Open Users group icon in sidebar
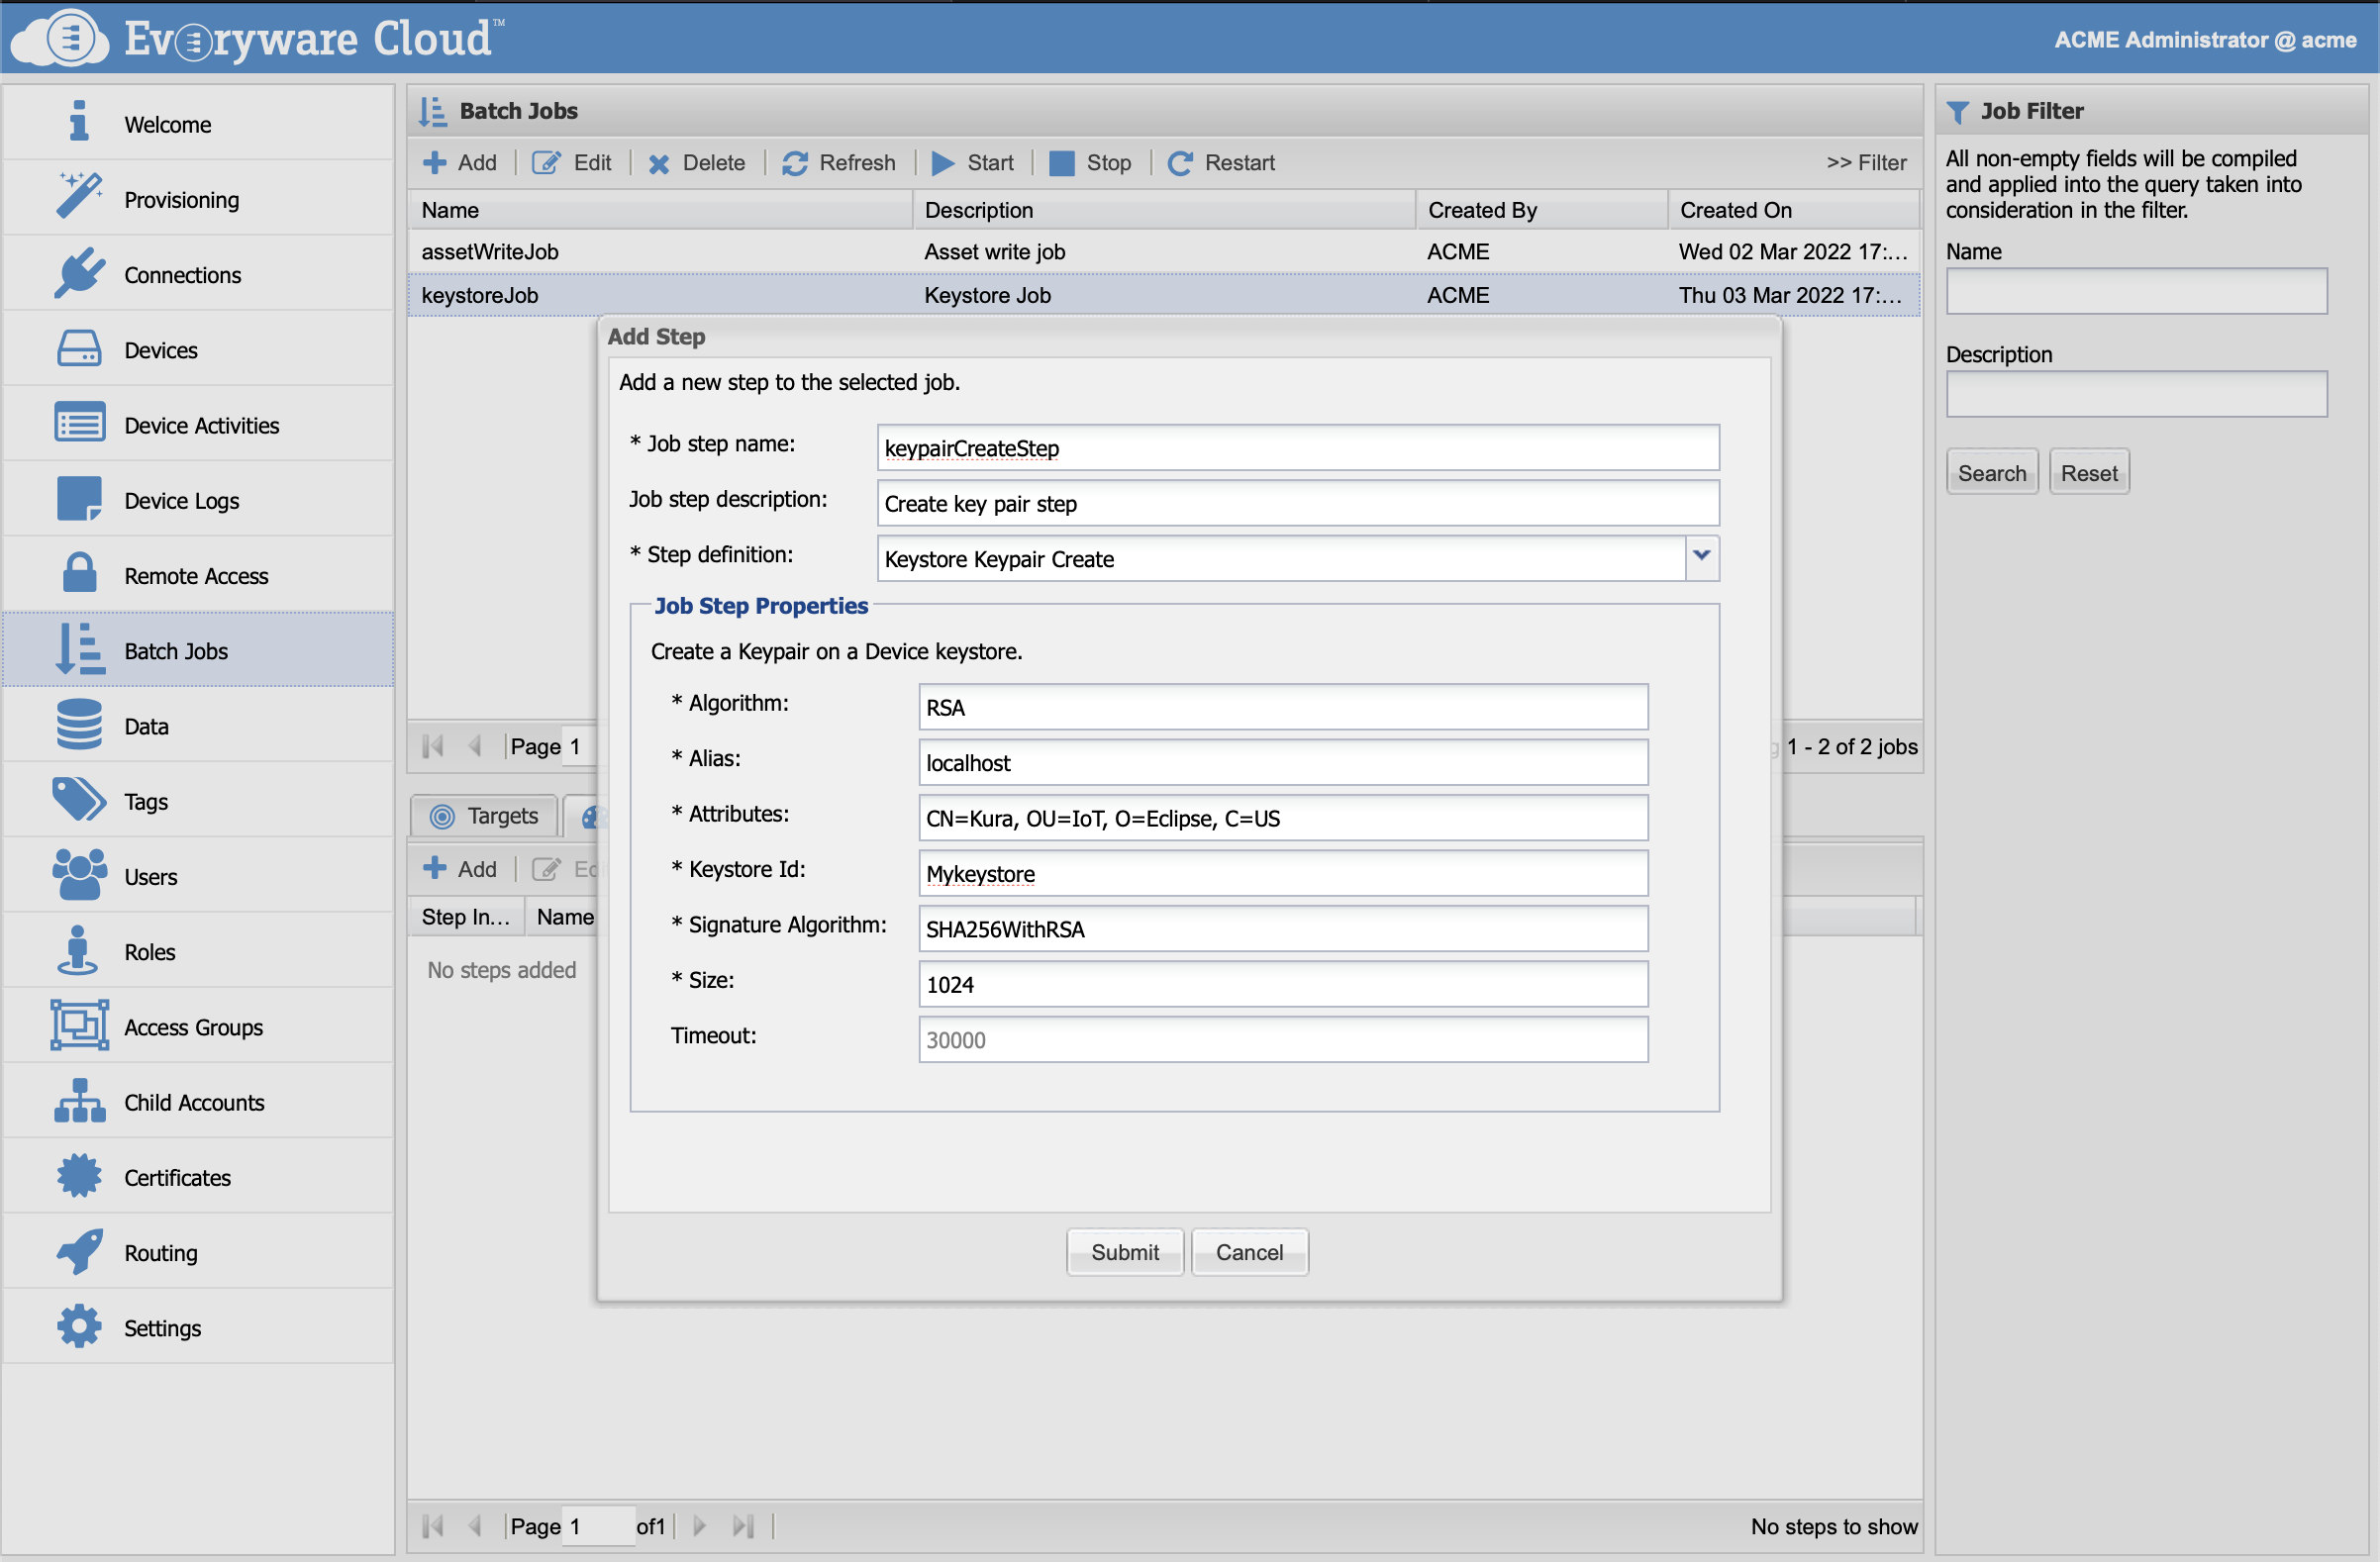The width and height of the screenshot is (2380, 1562). [x=79, y=875]
